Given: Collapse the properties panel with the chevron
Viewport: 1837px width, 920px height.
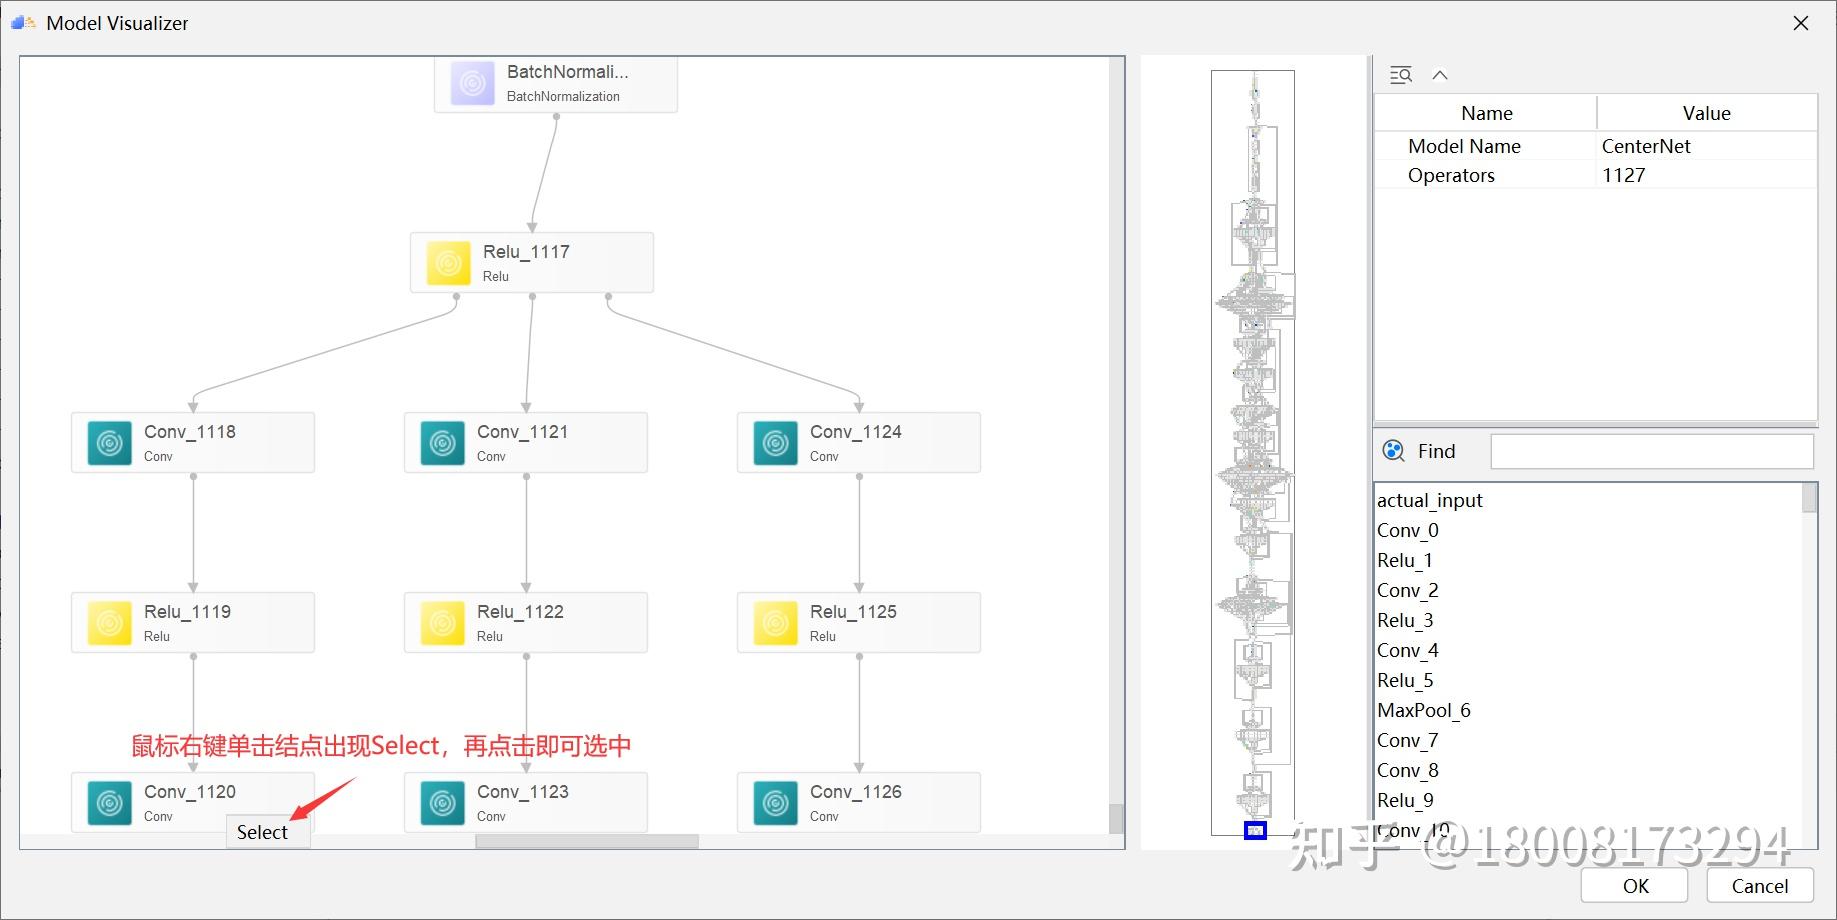Looking at the screenshot, I should point(1440,74).
